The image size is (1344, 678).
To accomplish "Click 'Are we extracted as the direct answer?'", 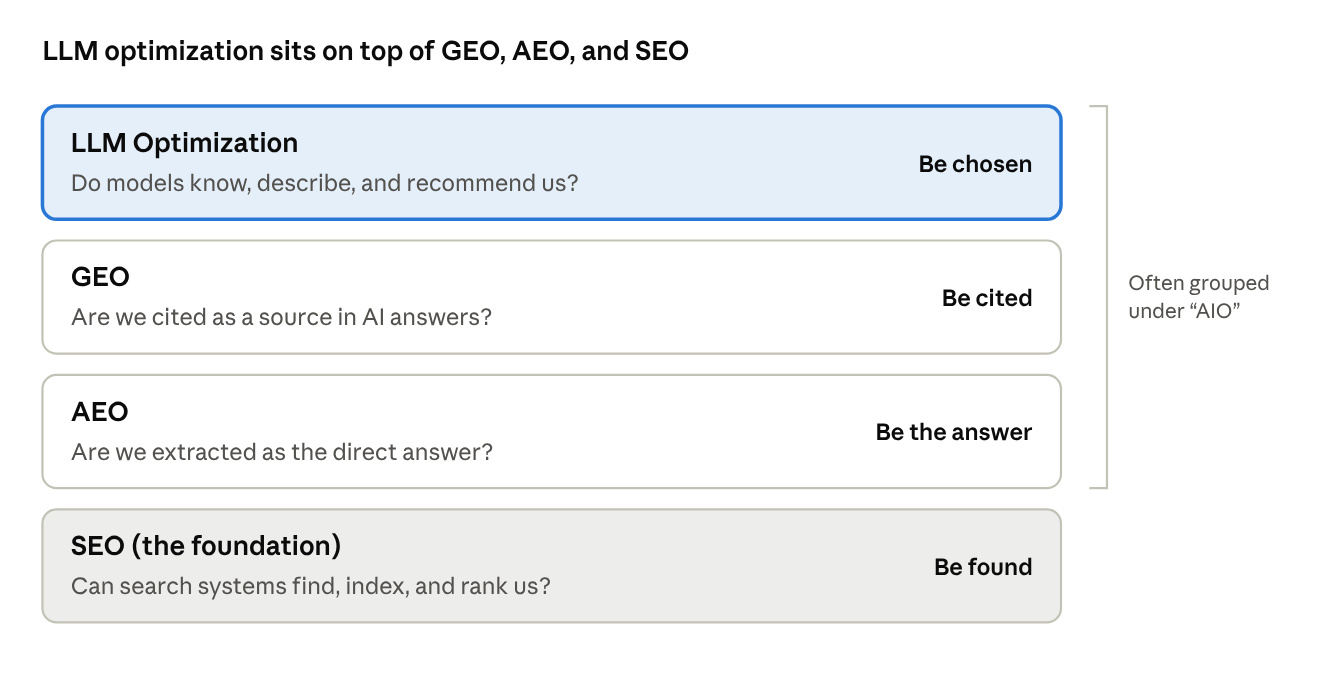I will (282, 452).
